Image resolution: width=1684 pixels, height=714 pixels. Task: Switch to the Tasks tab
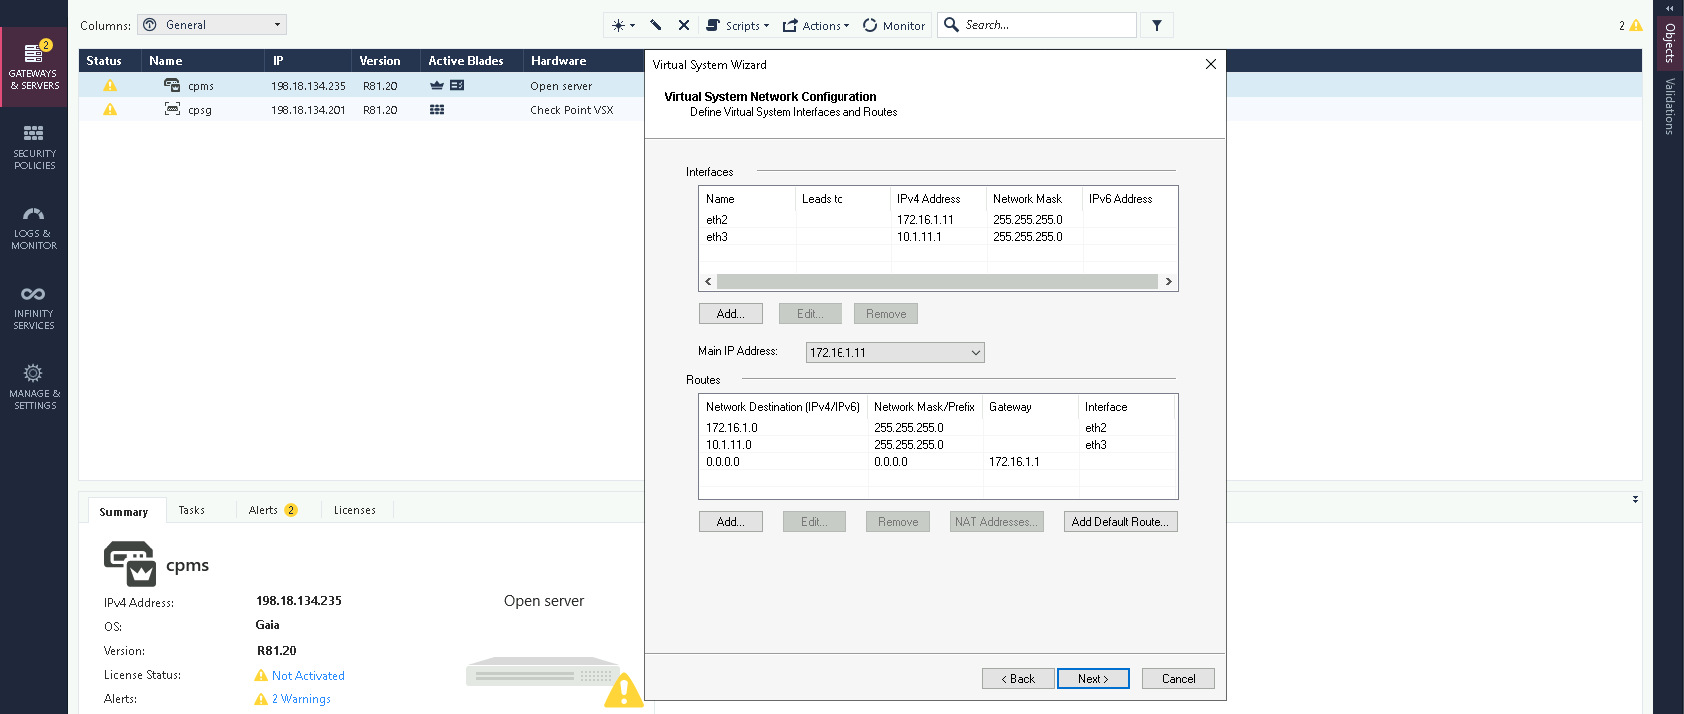coord(191,510)
